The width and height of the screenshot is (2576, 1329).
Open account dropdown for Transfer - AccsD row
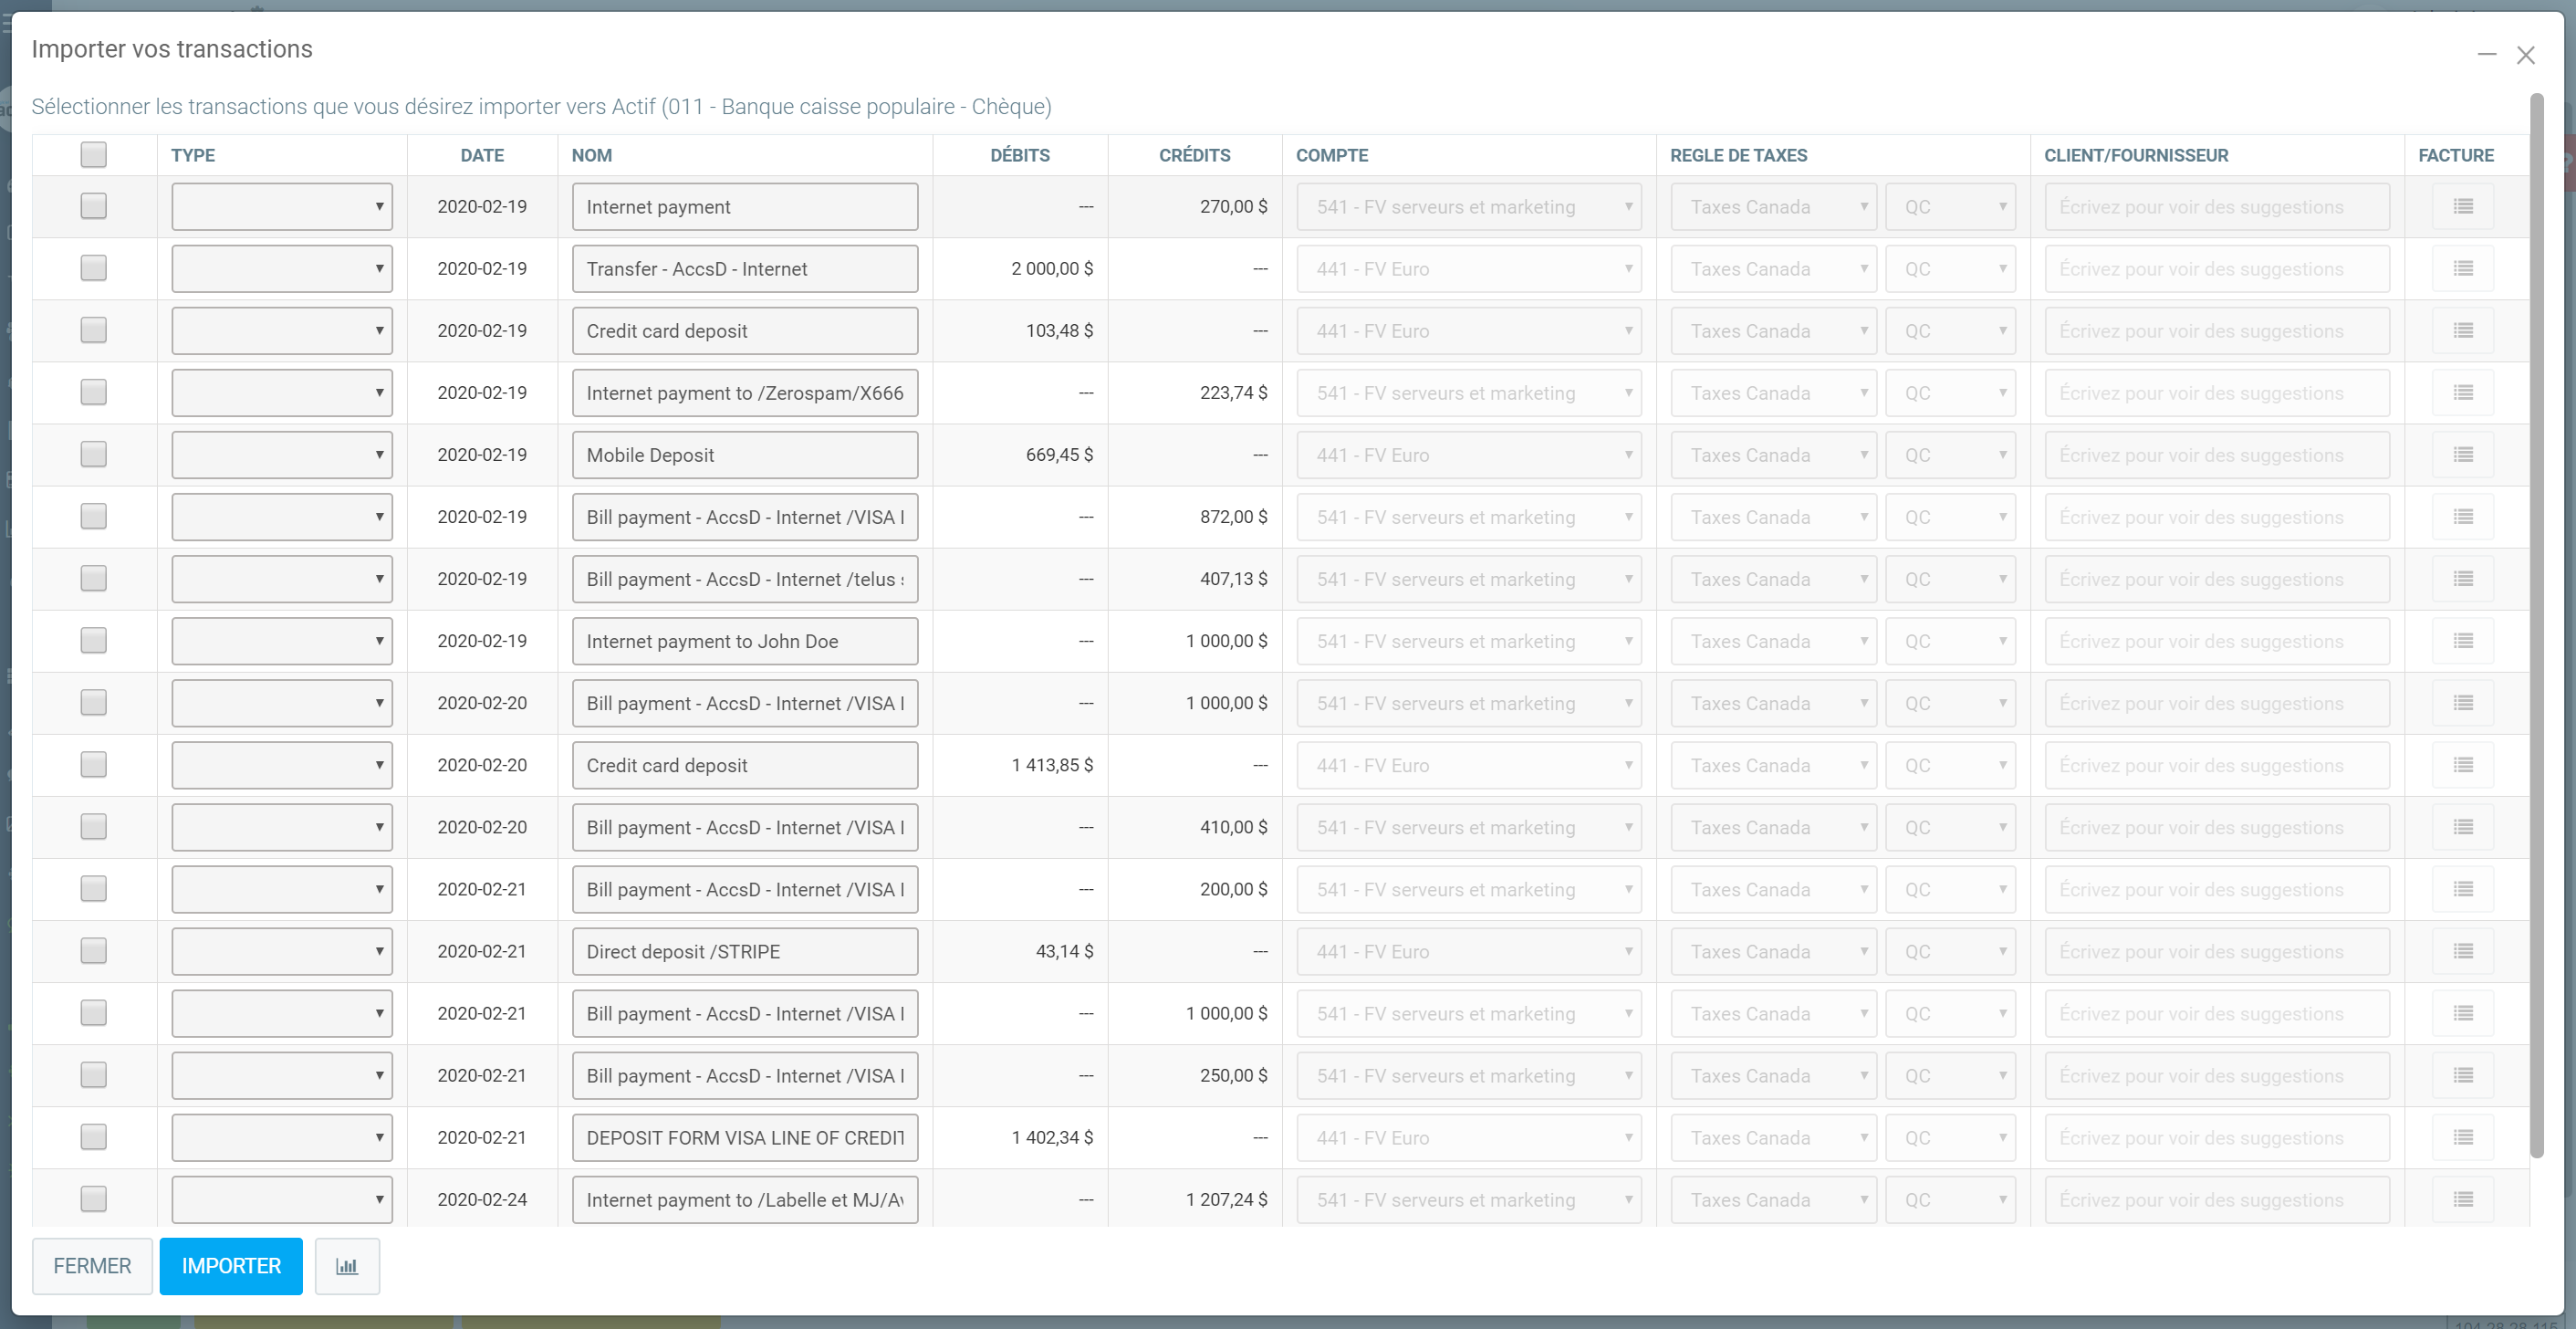(1468, 269)
